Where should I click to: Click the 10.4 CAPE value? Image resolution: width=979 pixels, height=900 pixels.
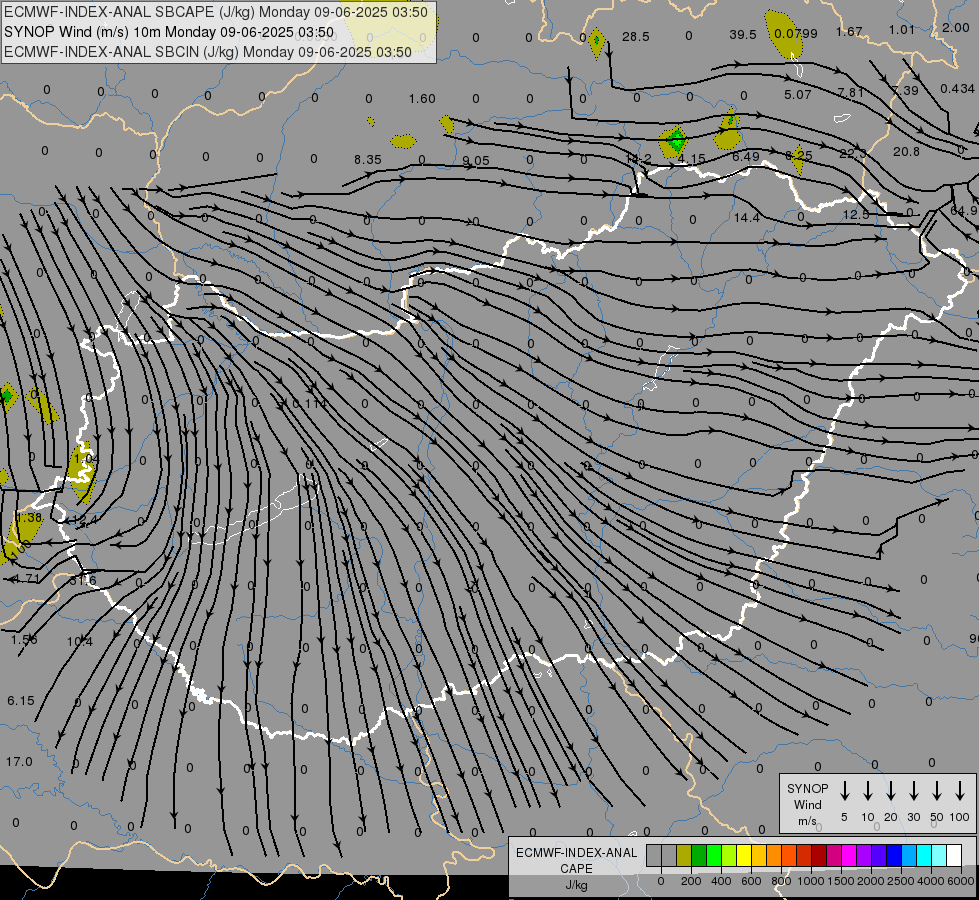coord(80,641)
